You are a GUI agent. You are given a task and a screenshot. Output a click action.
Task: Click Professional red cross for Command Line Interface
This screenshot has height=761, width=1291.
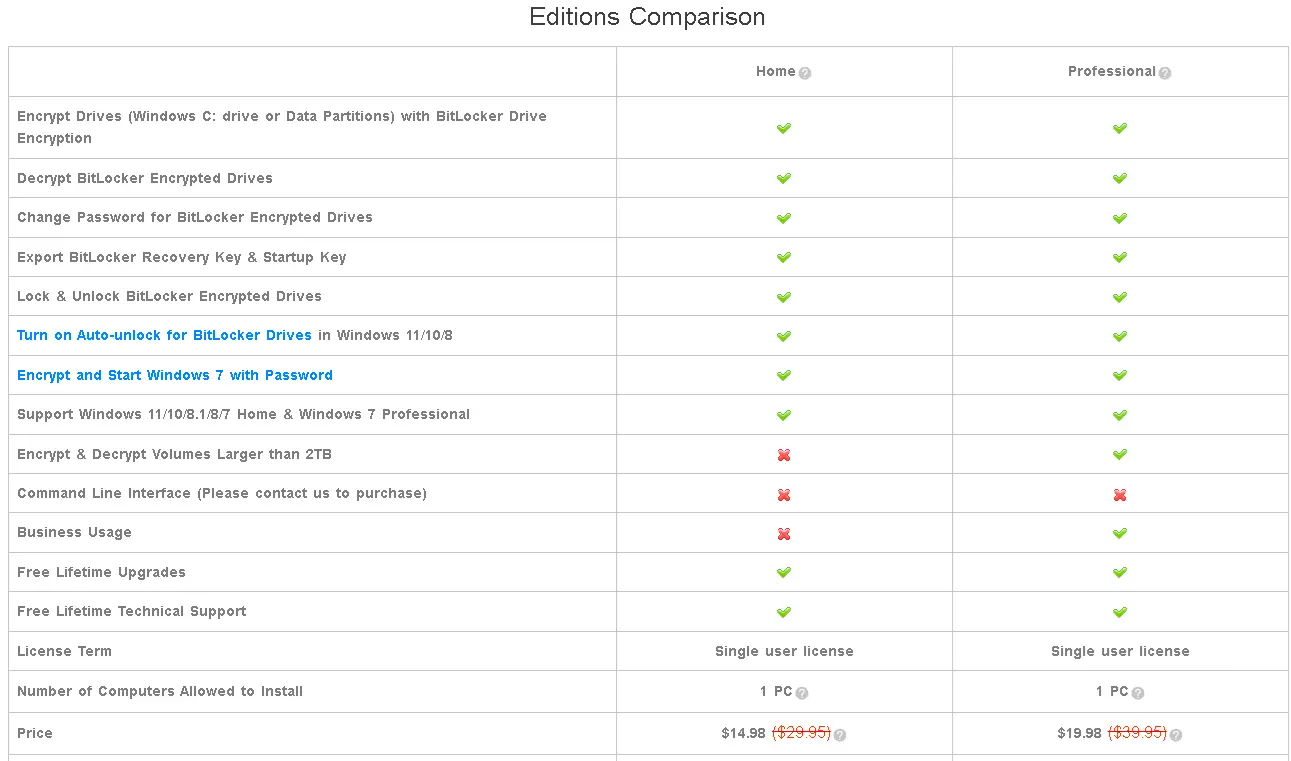pos(1120,495)
